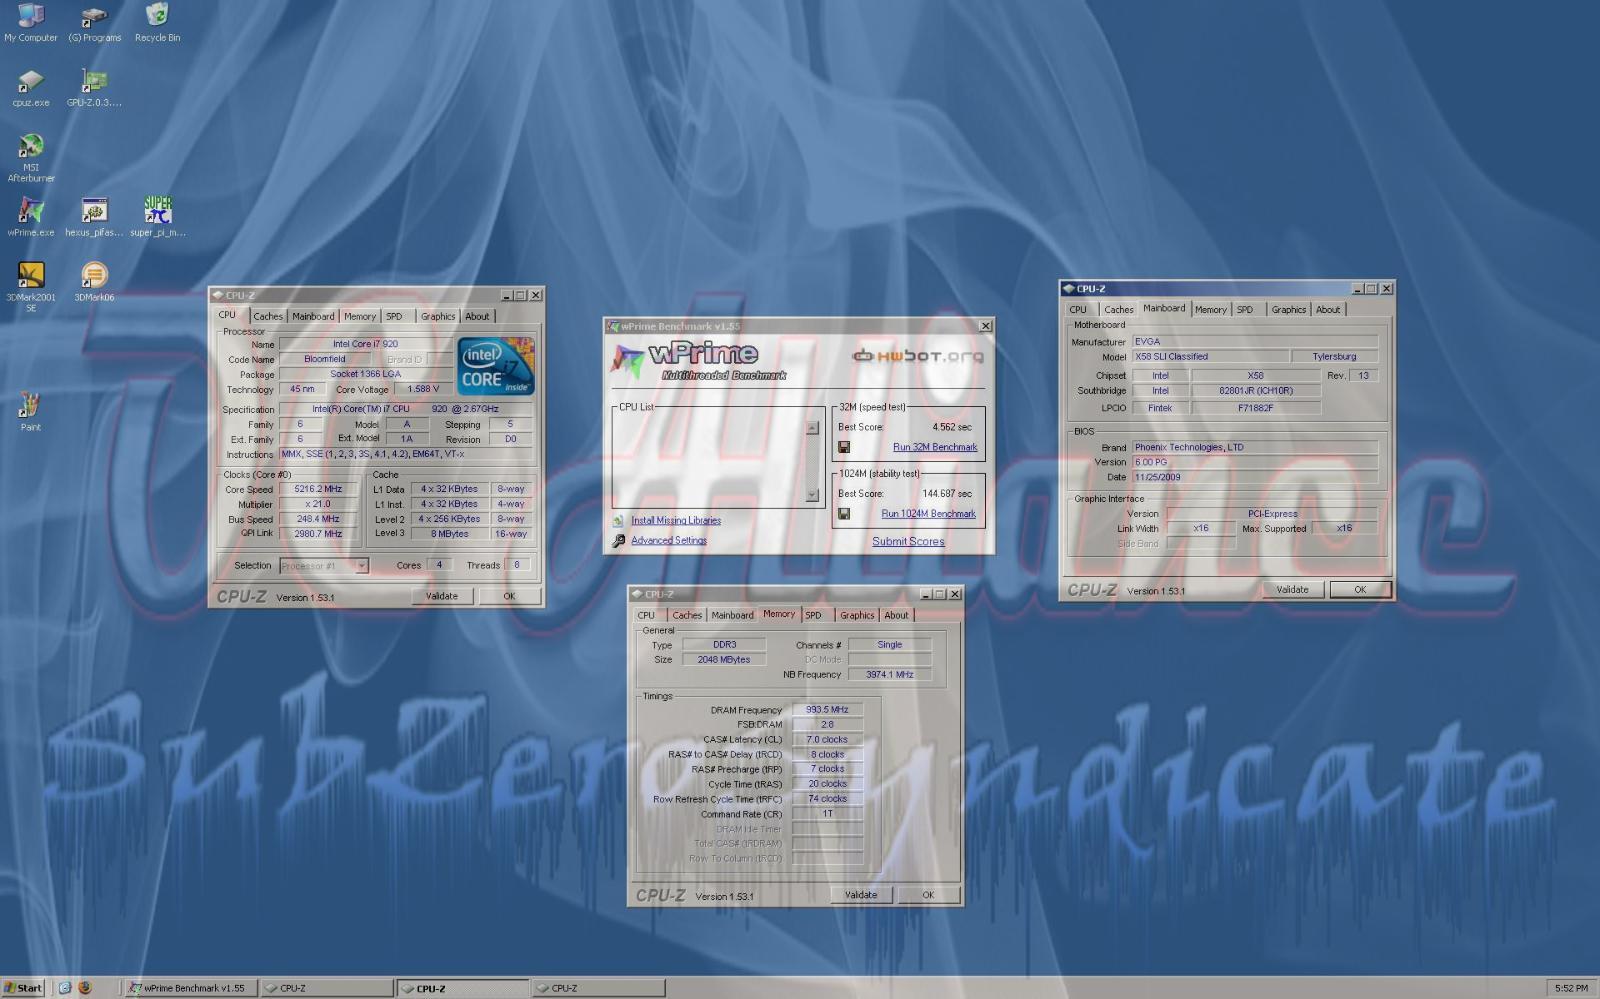Click the X58 SLI Classified model field
The image size is (1600, 999).
[x=1210, y=356]
